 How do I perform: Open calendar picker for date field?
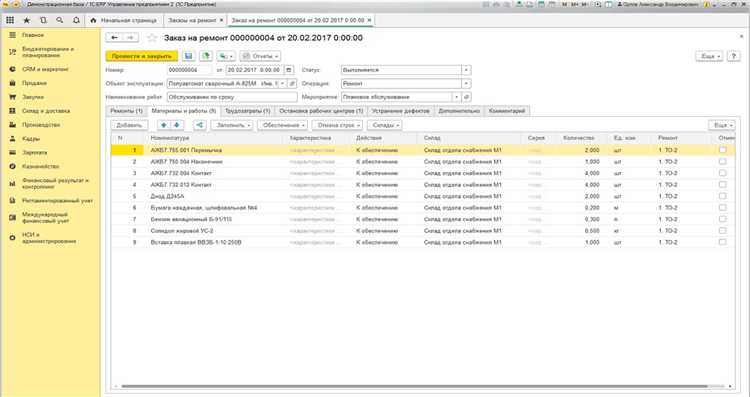click(288, 70)
